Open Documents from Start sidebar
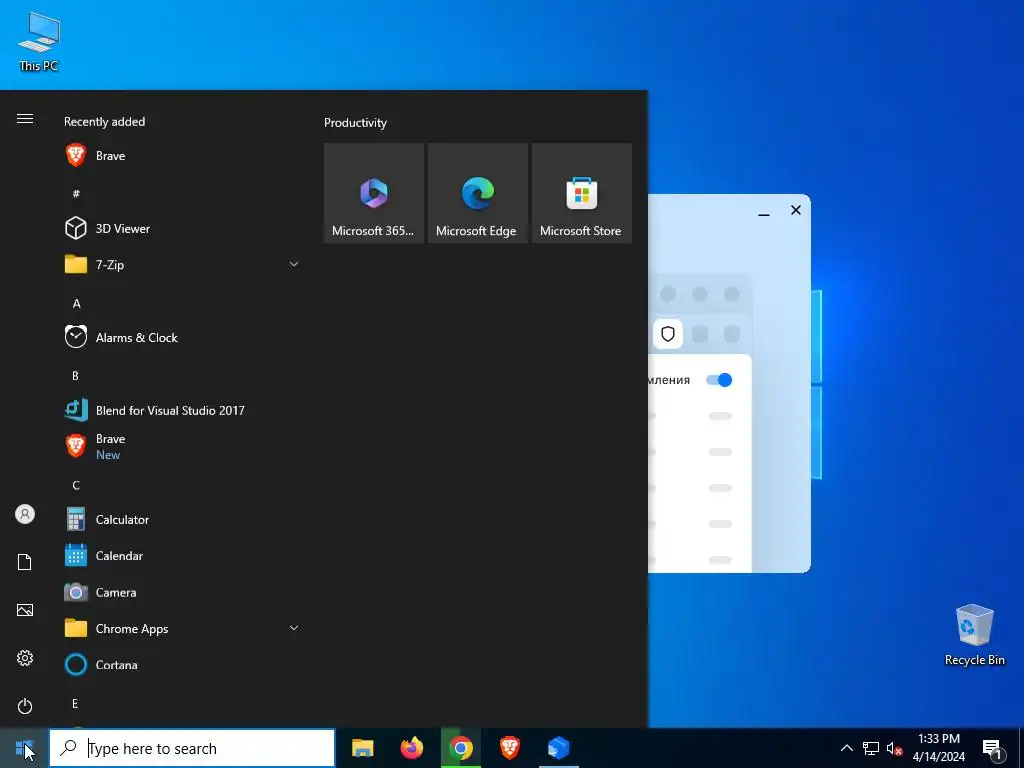This screenshot has height=768, width=1024. tap(25, 562)
